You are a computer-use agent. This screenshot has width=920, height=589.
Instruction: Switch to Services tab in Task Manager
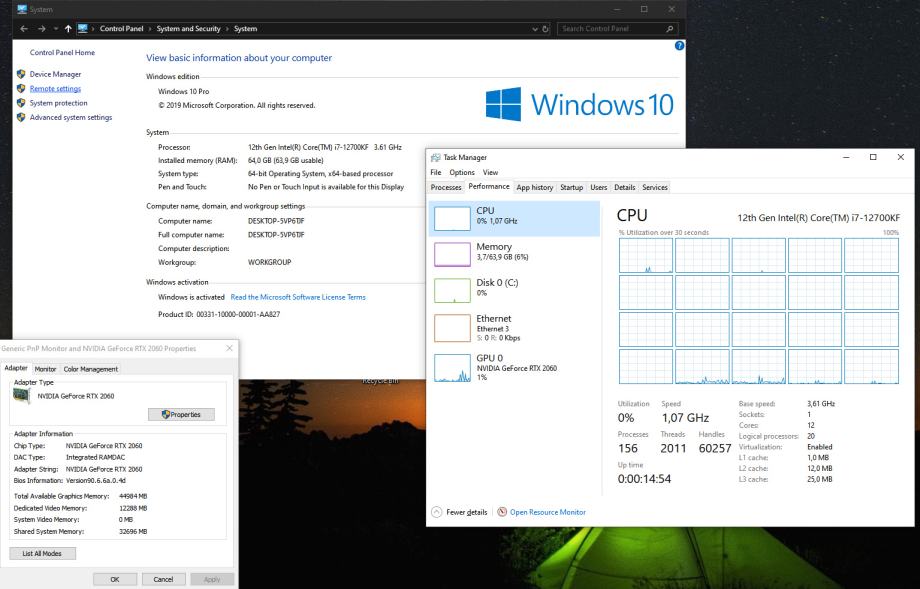click(x=655, y=187)
